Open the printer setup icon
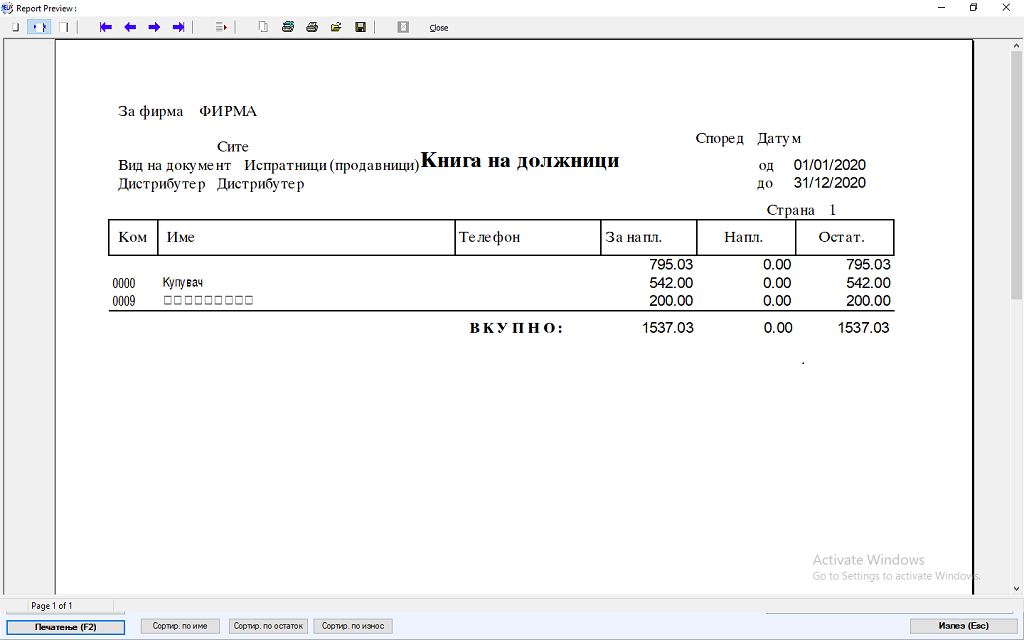The width and height of the screenshot is (1024, 640). [x=288, y=27]
